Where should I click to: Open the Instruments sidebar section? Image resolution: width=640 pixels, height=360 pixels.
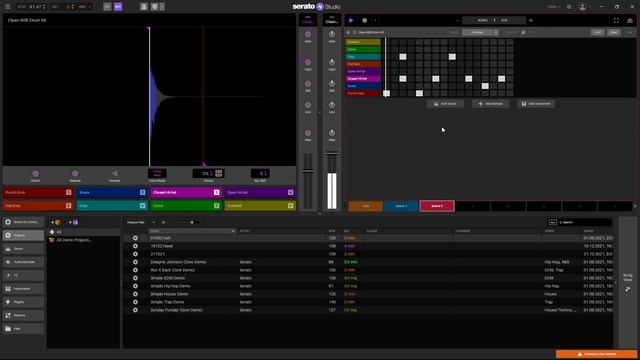click(24, 289)
